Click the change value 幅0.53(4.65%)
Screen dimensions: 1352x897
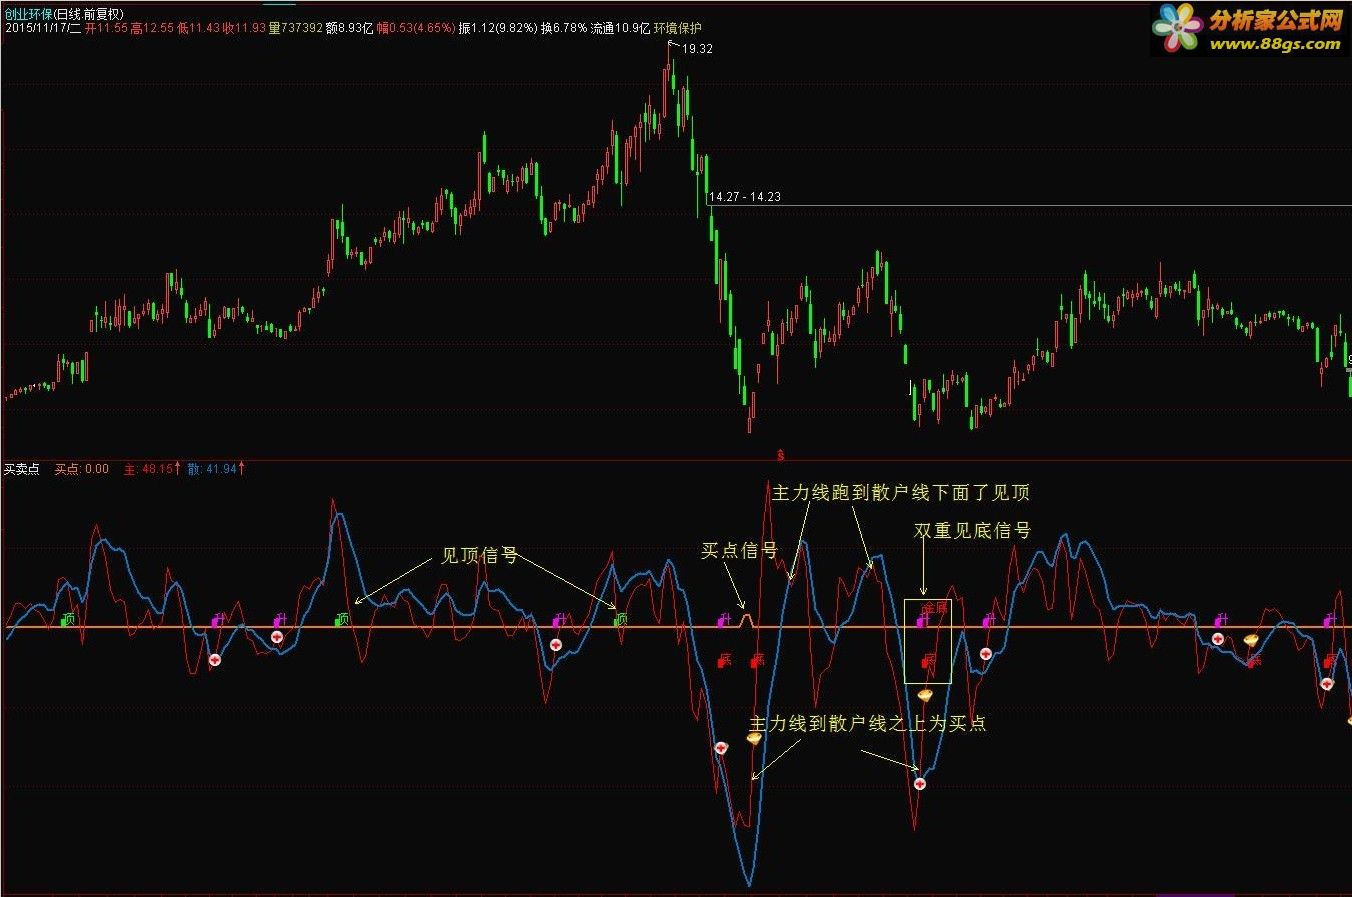point(415,28)
